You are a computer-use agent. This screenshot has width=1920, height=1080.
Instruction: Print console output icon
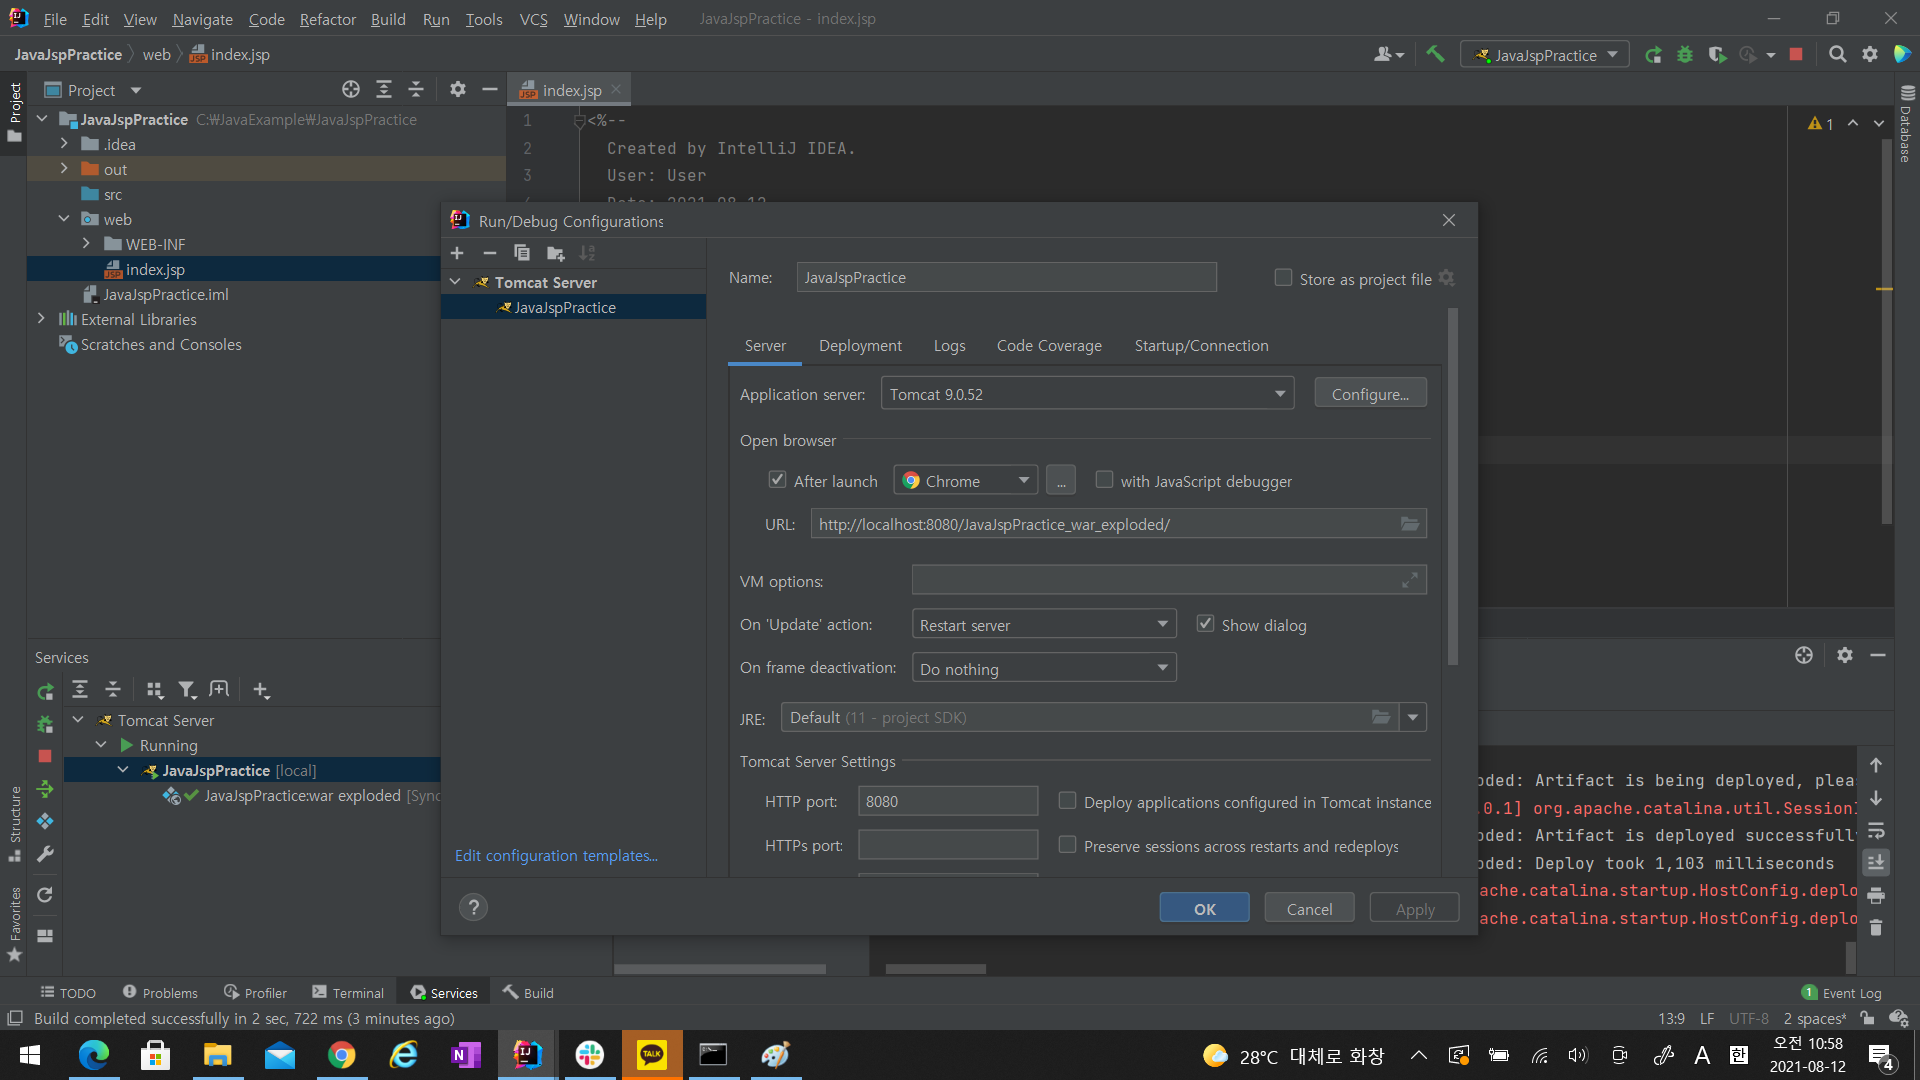(1876, 895)
